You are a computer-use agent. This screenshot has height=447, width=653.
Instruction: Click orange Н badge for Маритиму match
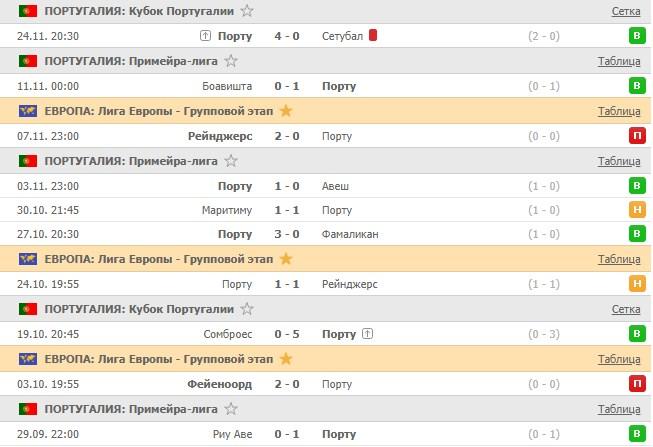click(636, 210)
